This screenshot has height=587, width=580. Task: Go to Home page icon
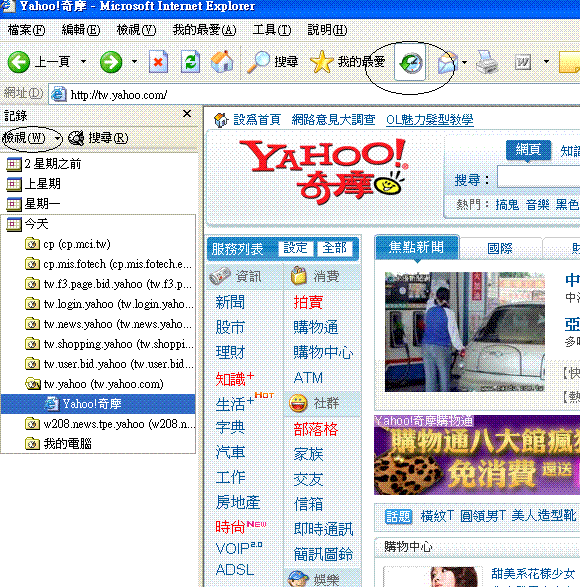[x=222, y=62]
